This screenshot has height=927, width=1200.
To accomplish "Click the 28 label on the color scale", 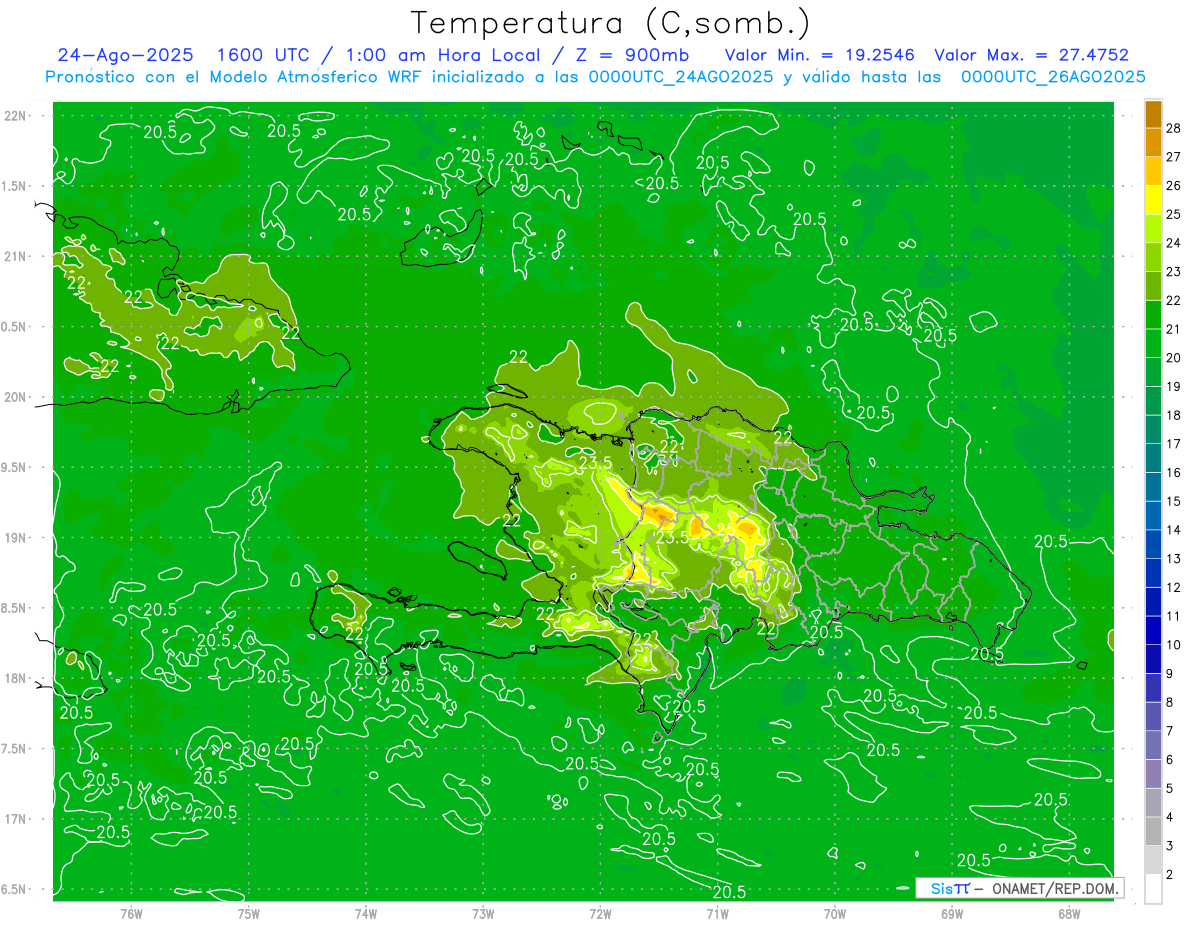I will (1174, 128).
